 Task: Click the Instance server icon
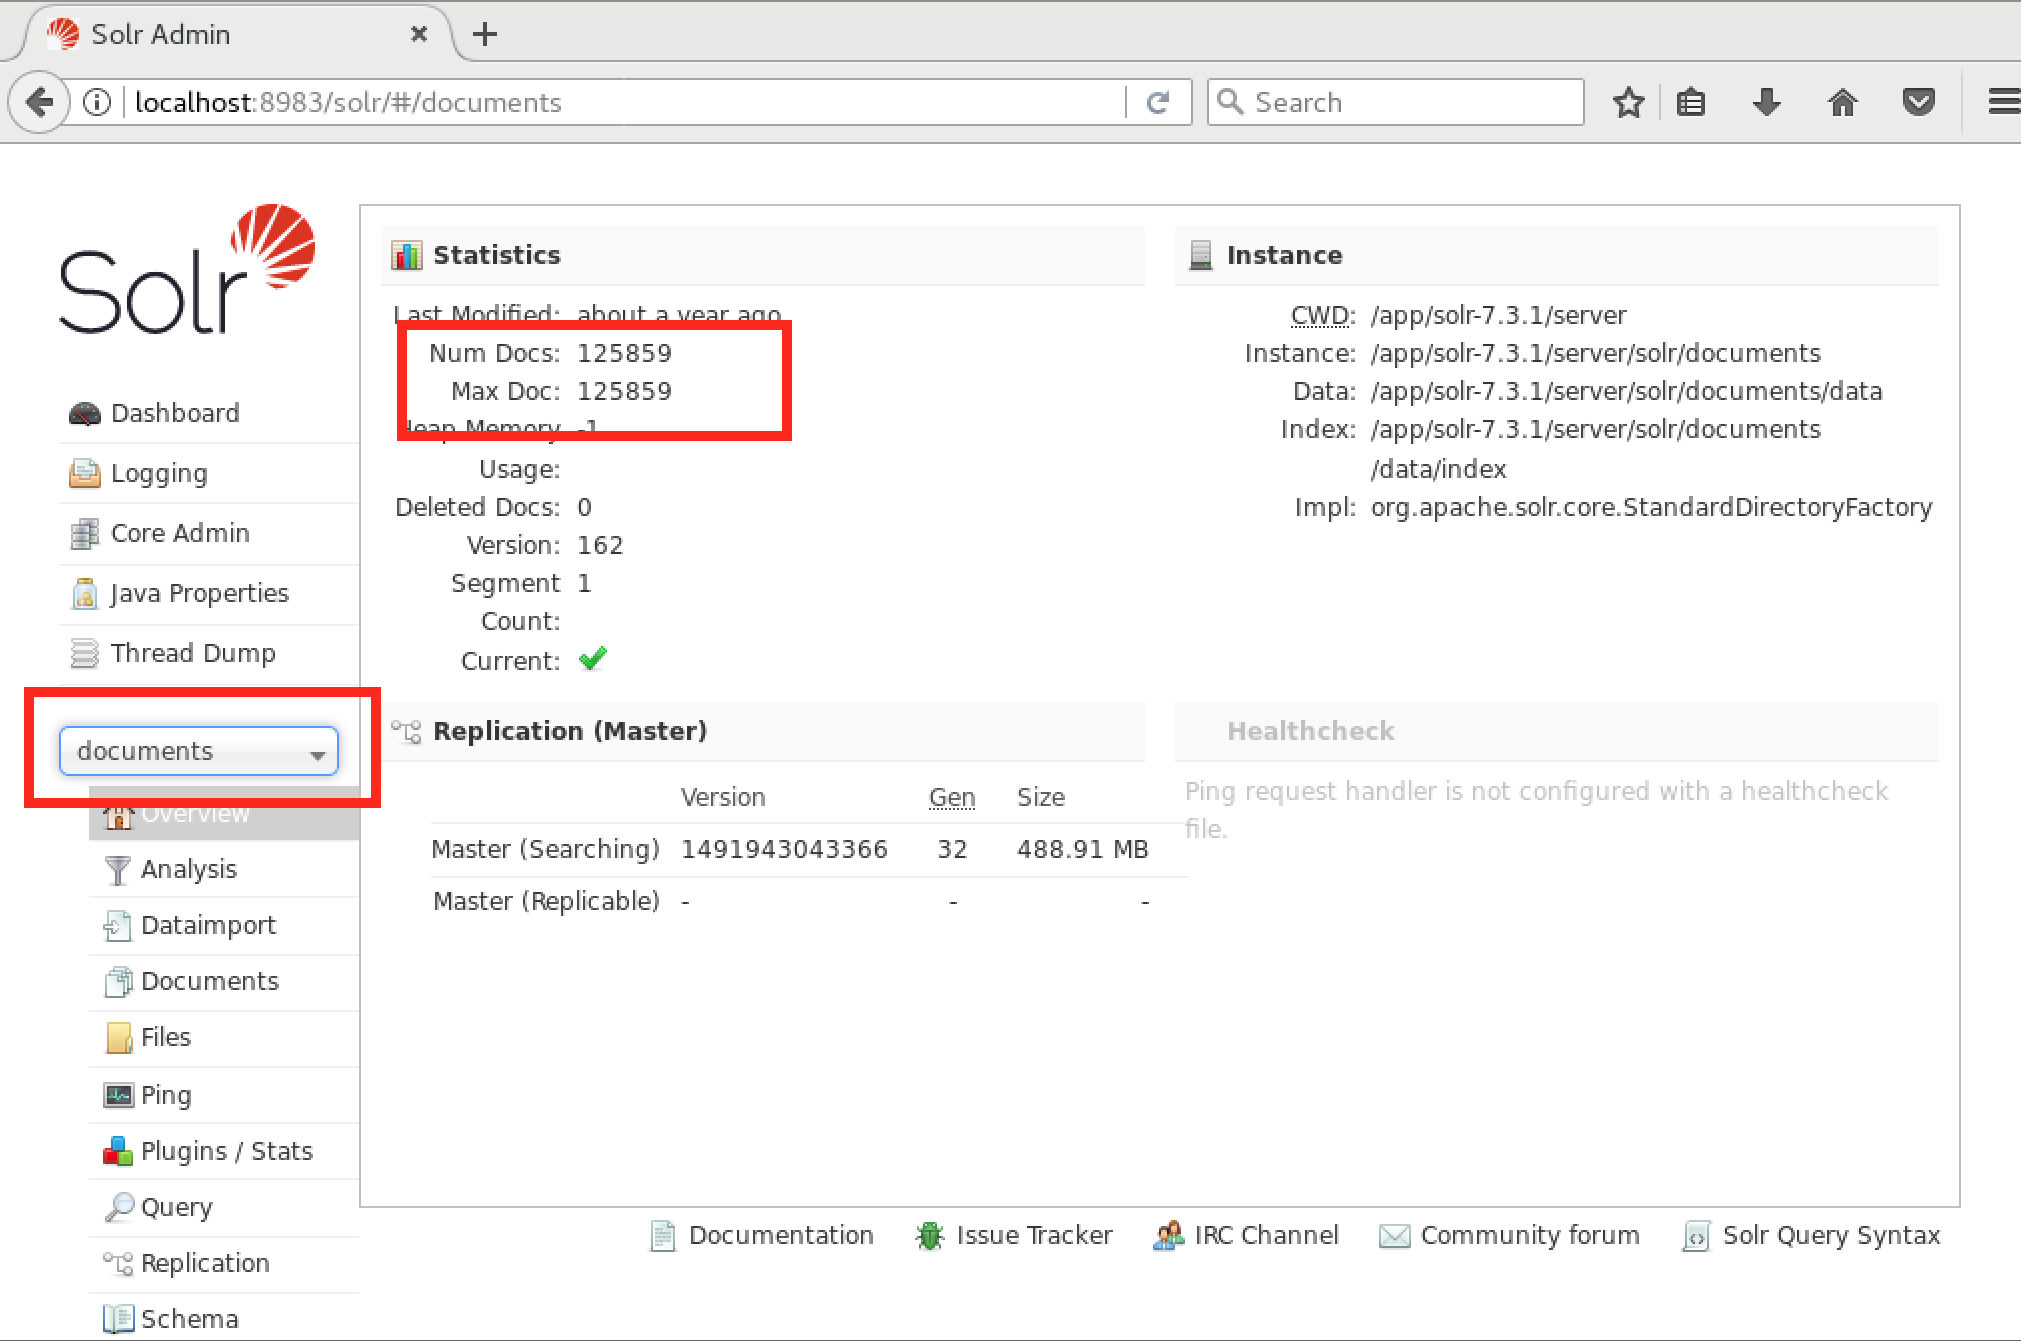point(1201,255)
